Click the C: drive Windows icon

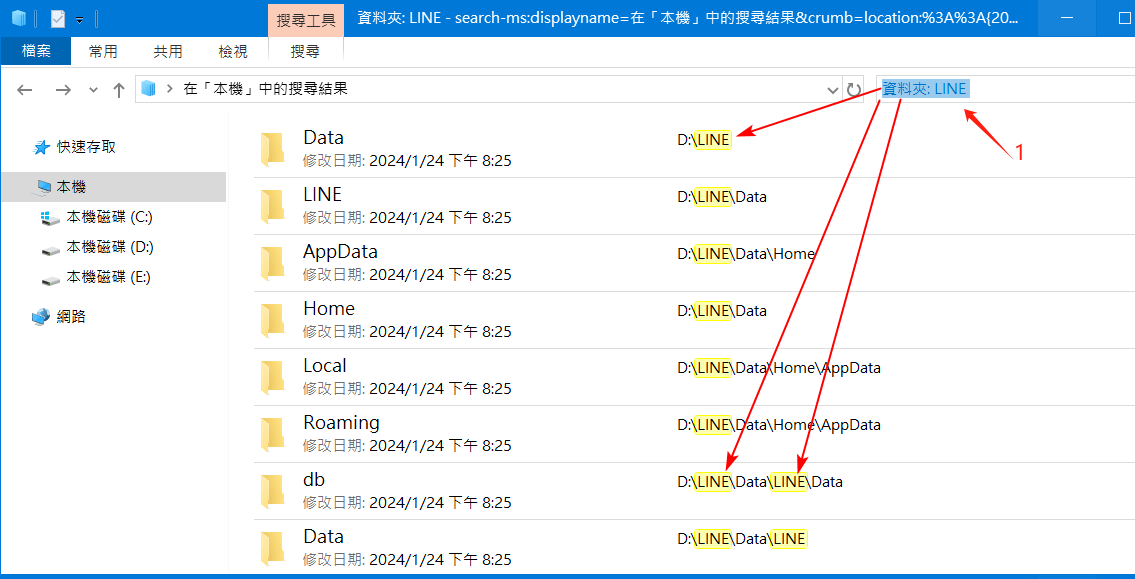(x=51, y=218)
